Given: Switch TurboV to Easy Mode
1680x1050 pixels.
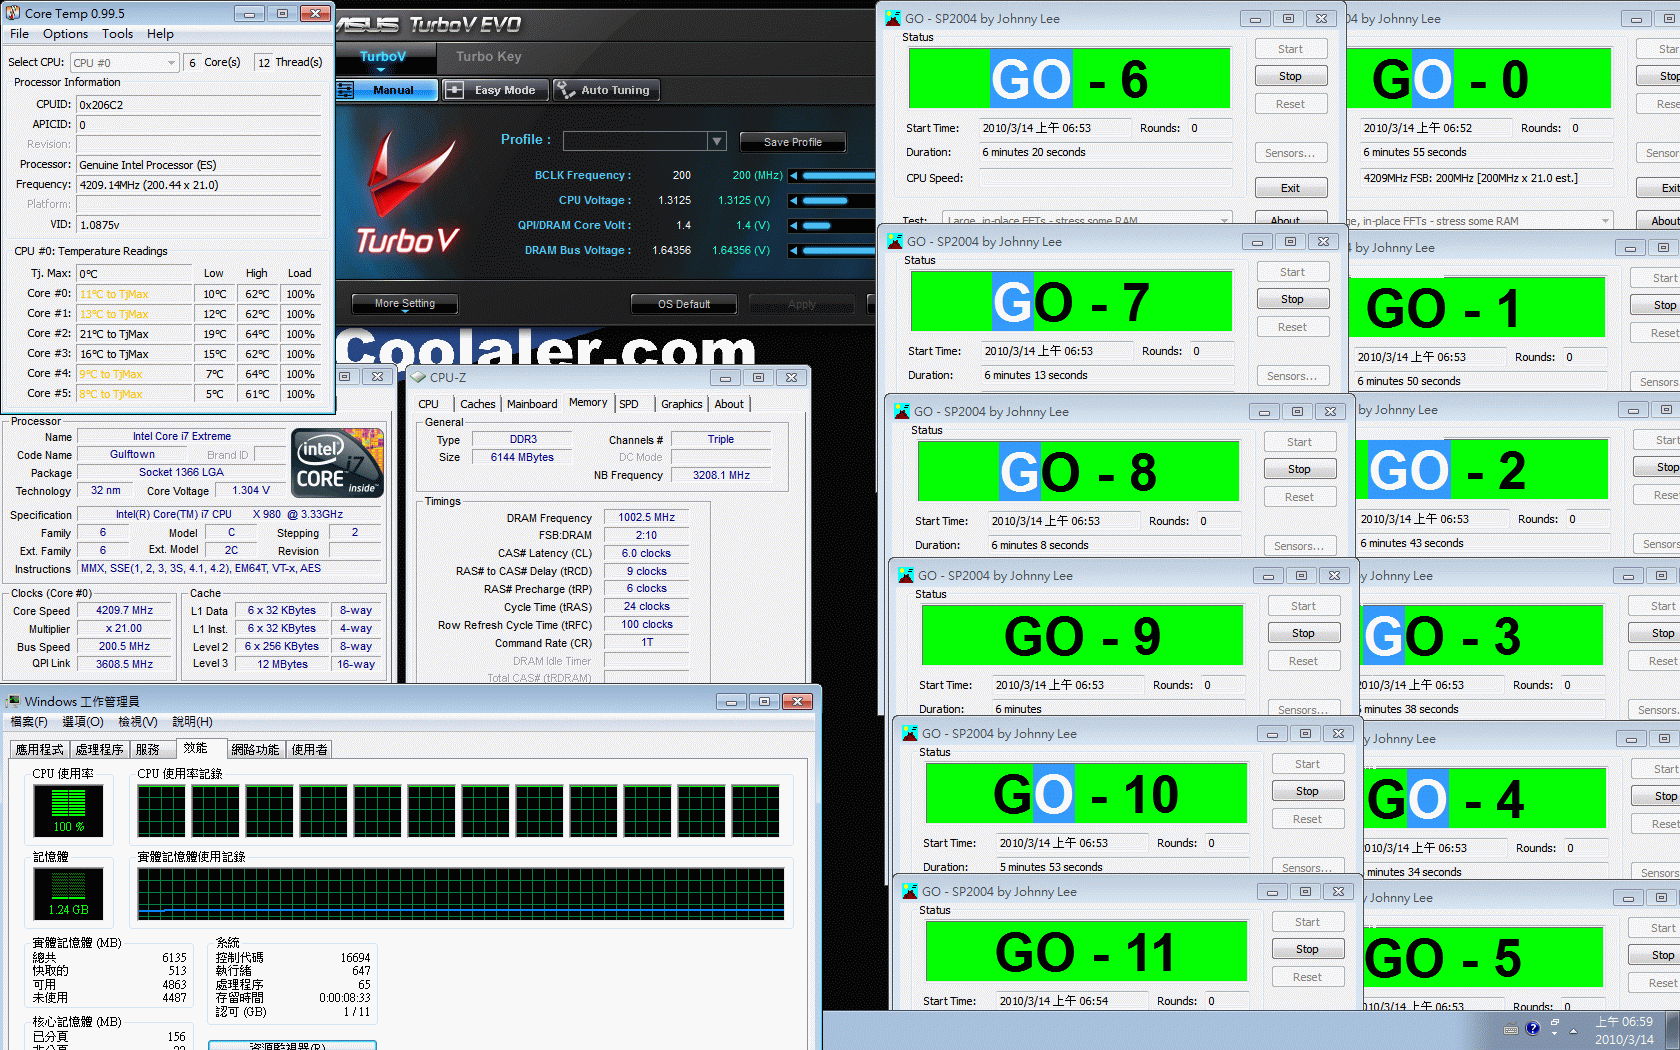Looking at the screenshot, I should tap(495, 90).
